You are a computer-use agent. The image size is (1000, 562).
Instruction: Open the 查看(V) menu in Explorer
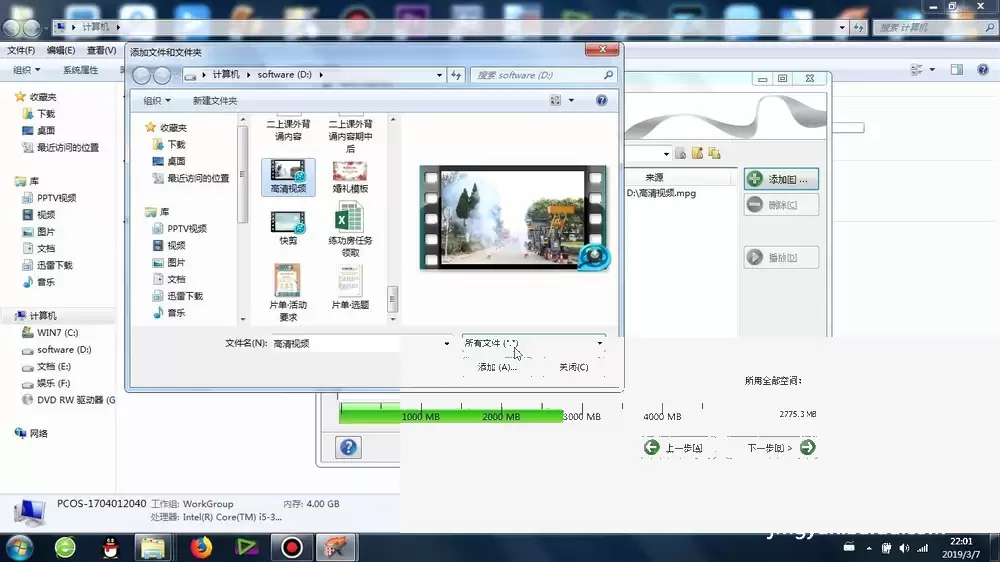coord(101,50)
